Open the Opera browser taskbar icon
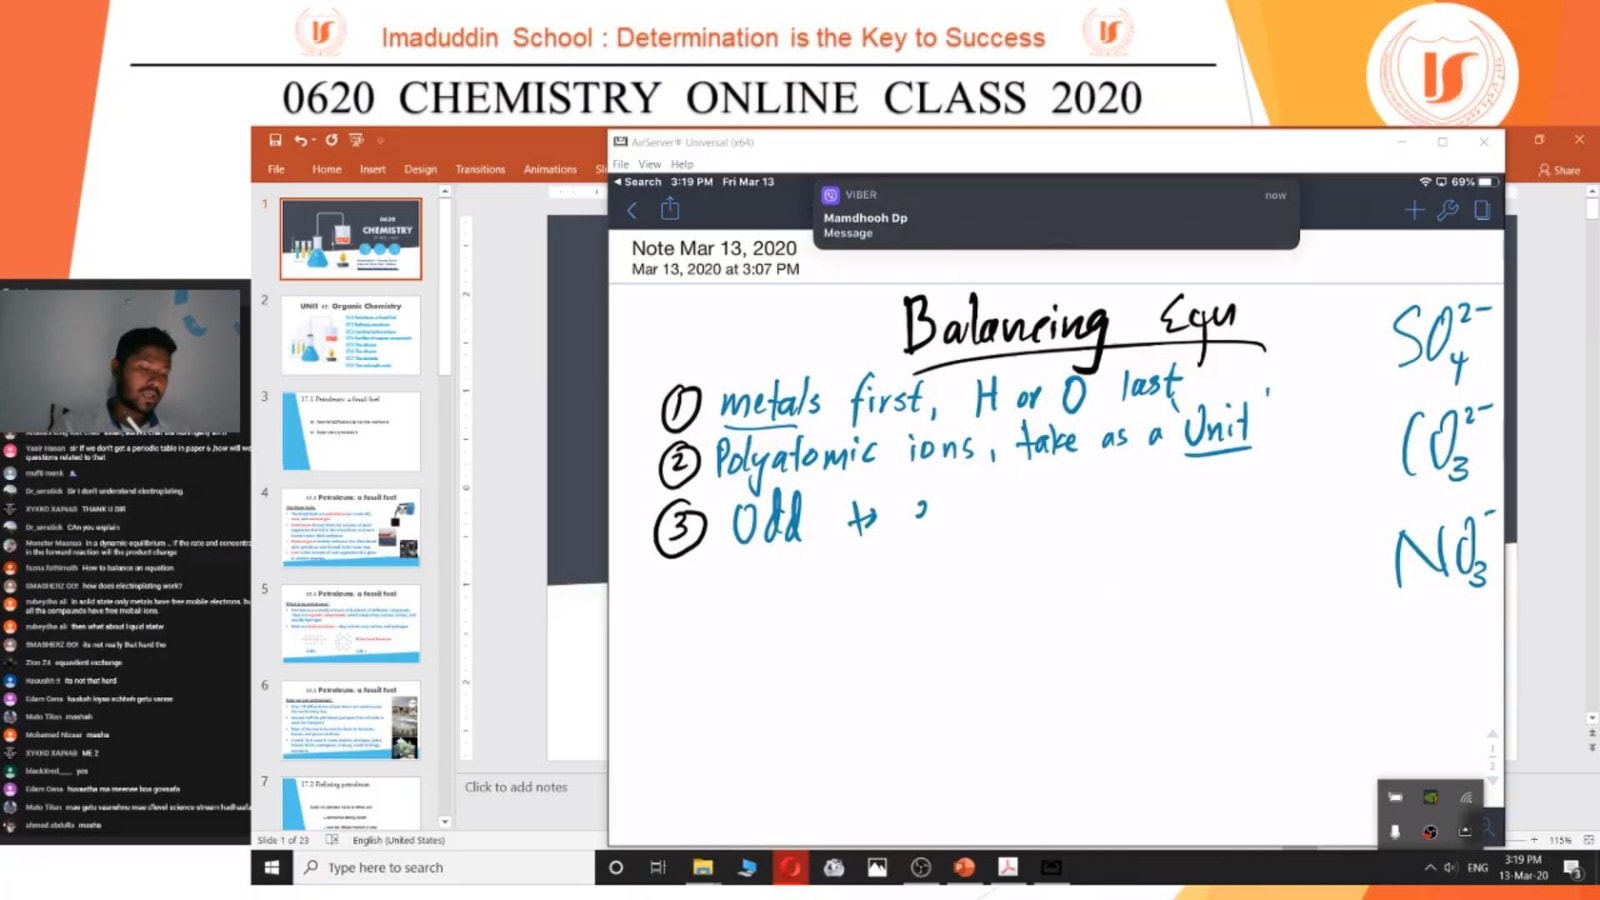This screenshot has height=900, width=1600. (790, 867)
